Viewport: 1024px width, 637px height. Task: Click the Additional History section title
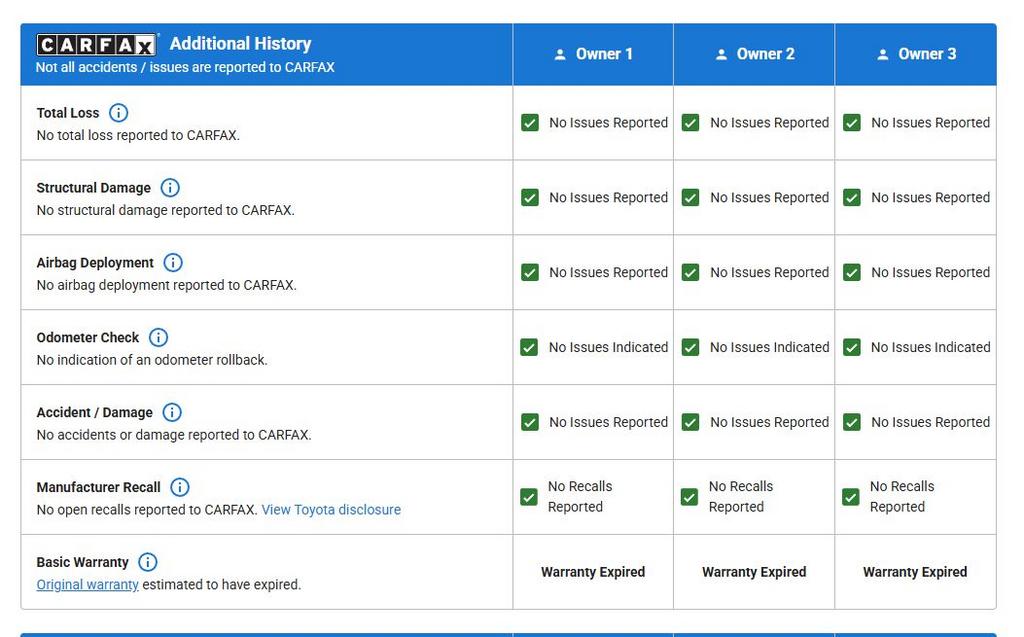click(240, 44)
